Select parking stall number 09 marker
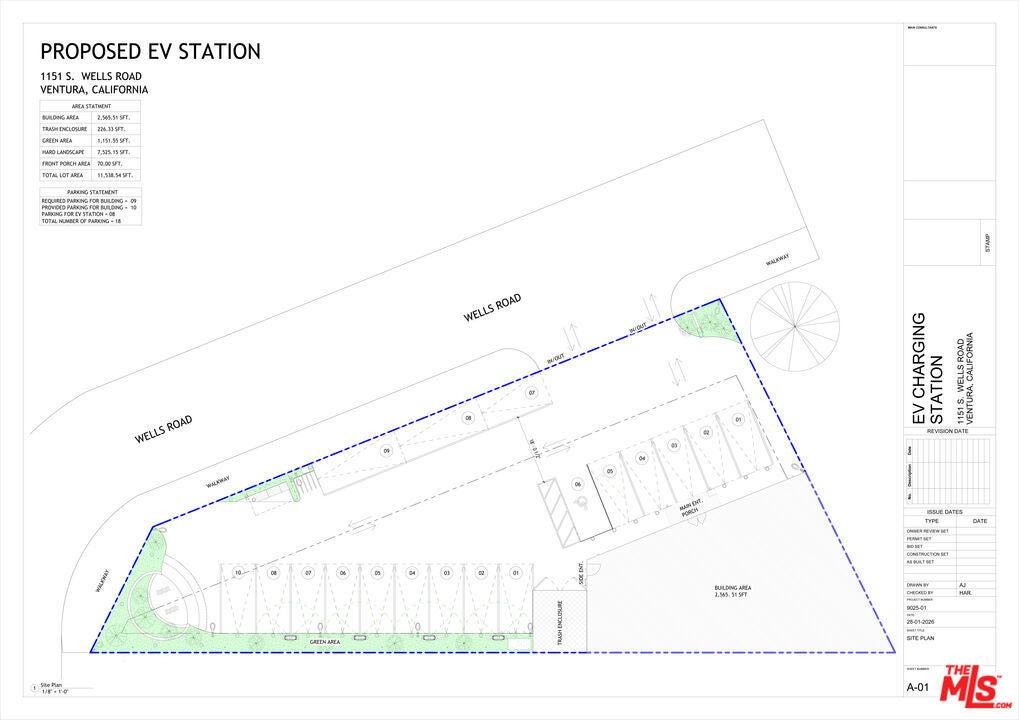1019x720 pixels. point(385,451)
